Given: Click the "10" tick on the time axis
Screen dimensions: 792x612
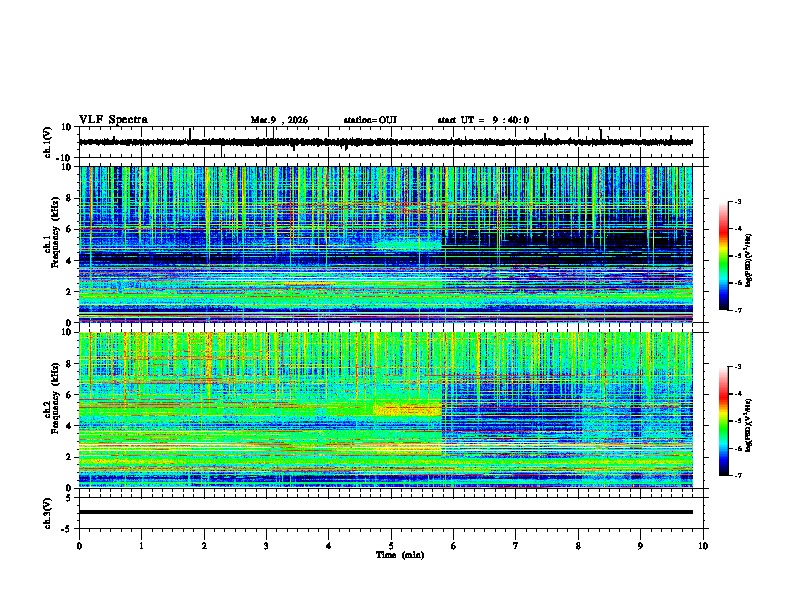Looking at the screenshot, I should (x=703, y=546).
